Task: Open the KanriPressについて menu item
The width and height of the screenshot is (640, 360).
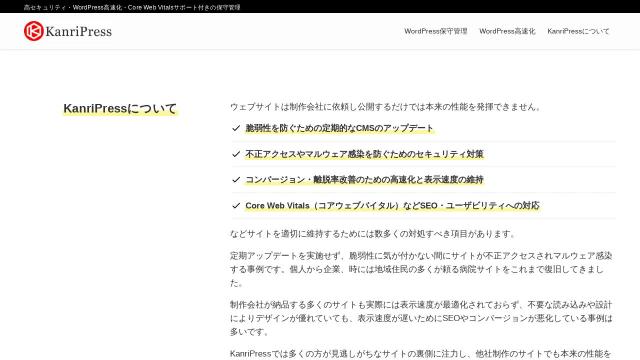Action: coord(578,31)
